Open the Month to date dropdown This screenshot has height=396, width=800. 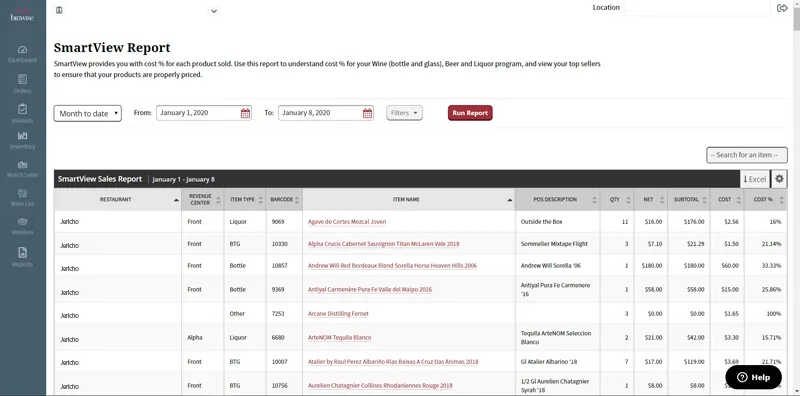click(x=88, y=113)
